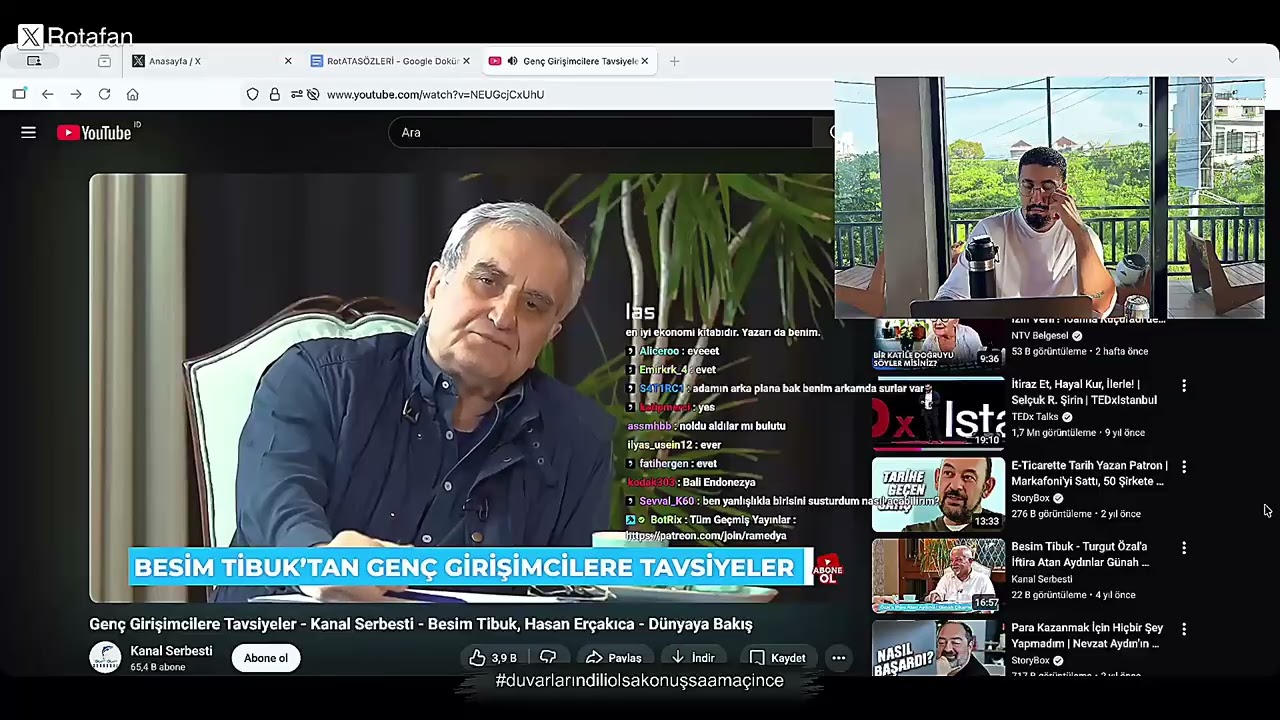The width and height of the screenshot is (1280, 720).
Task: Open the Kanal Serbesti channel avatar
Action: (x=105, y=657)
